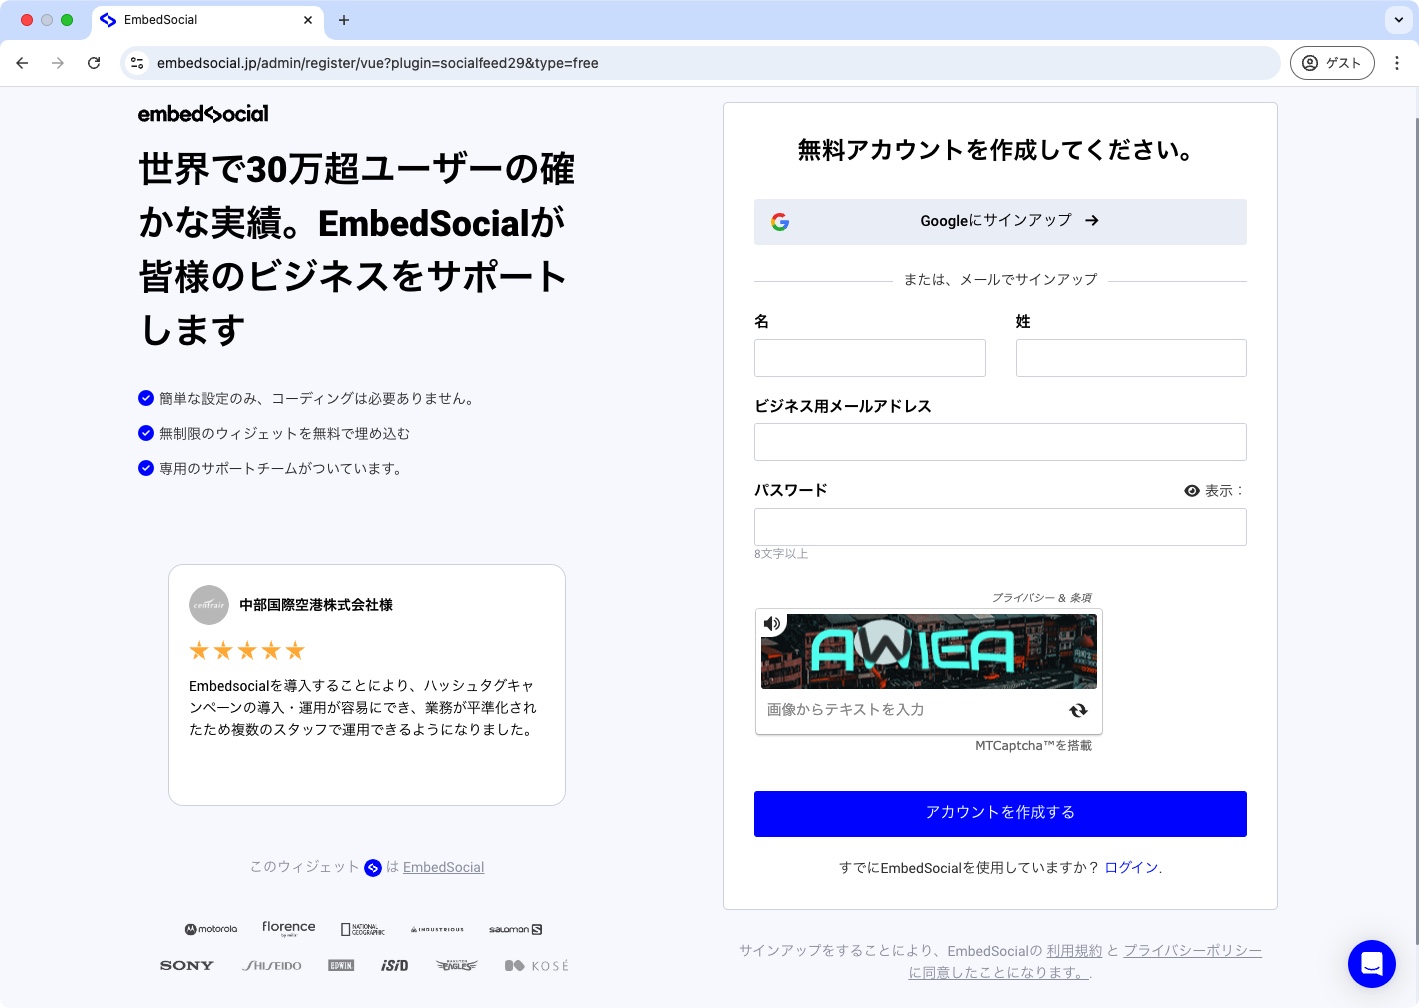Focus the first name (名) field
Viewport: 1419px width, 1008px height.
pos(870,358)
